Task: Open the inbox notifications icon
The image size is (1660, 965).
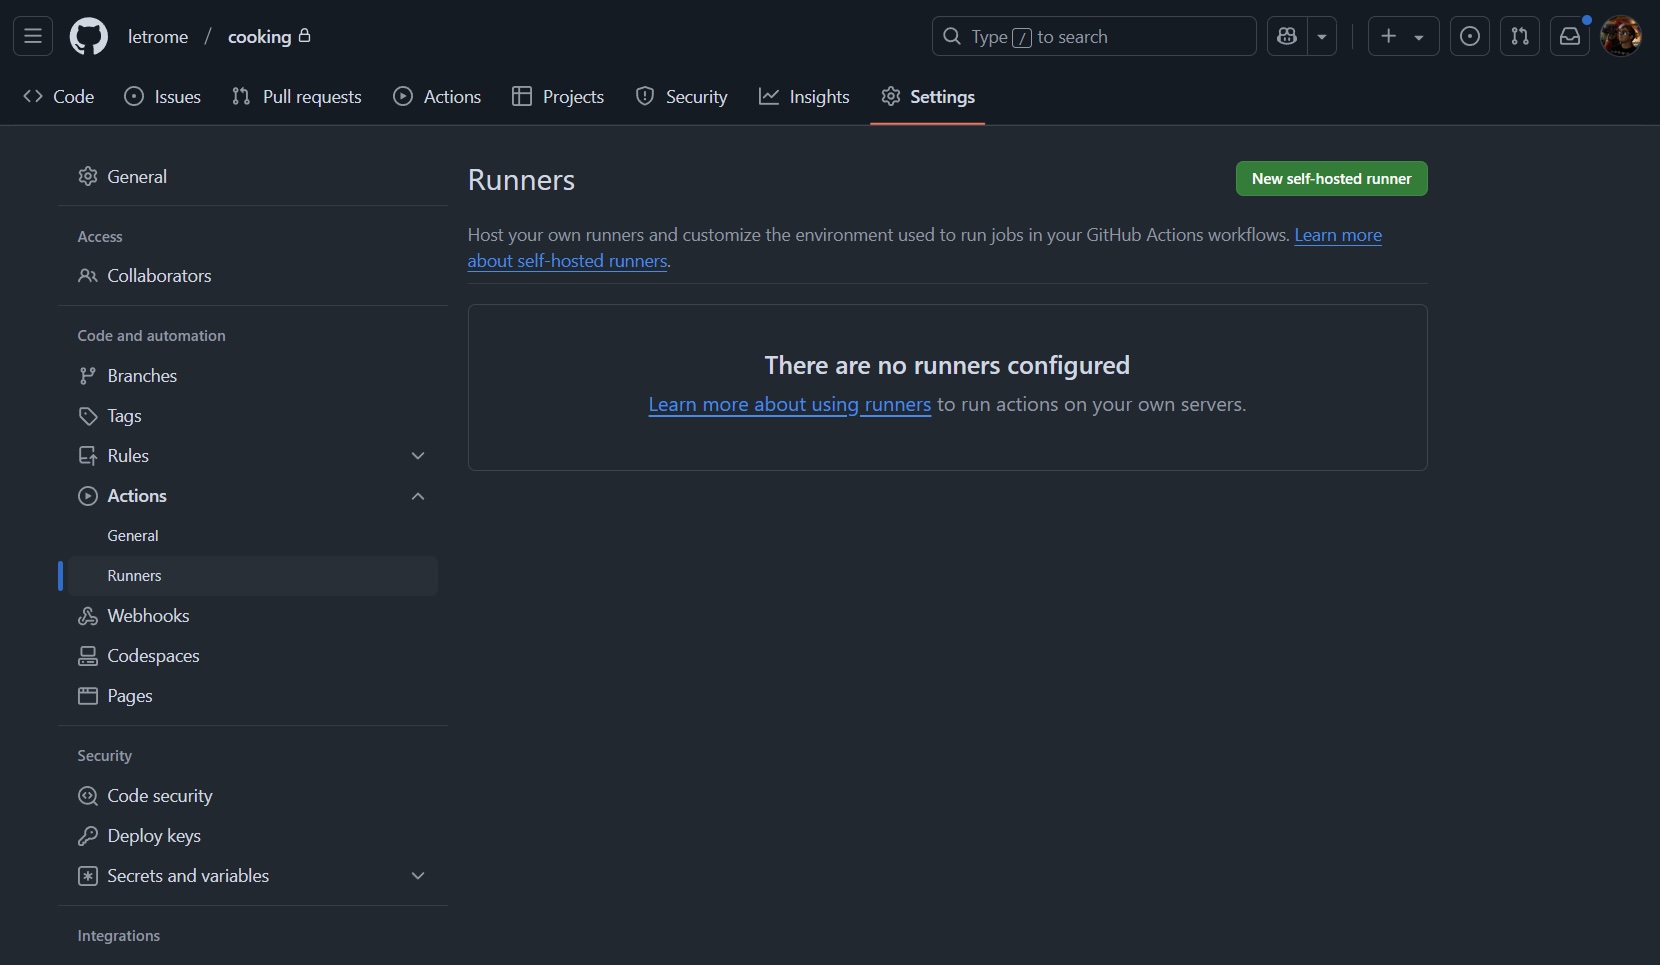Action: click(1570, 36)
